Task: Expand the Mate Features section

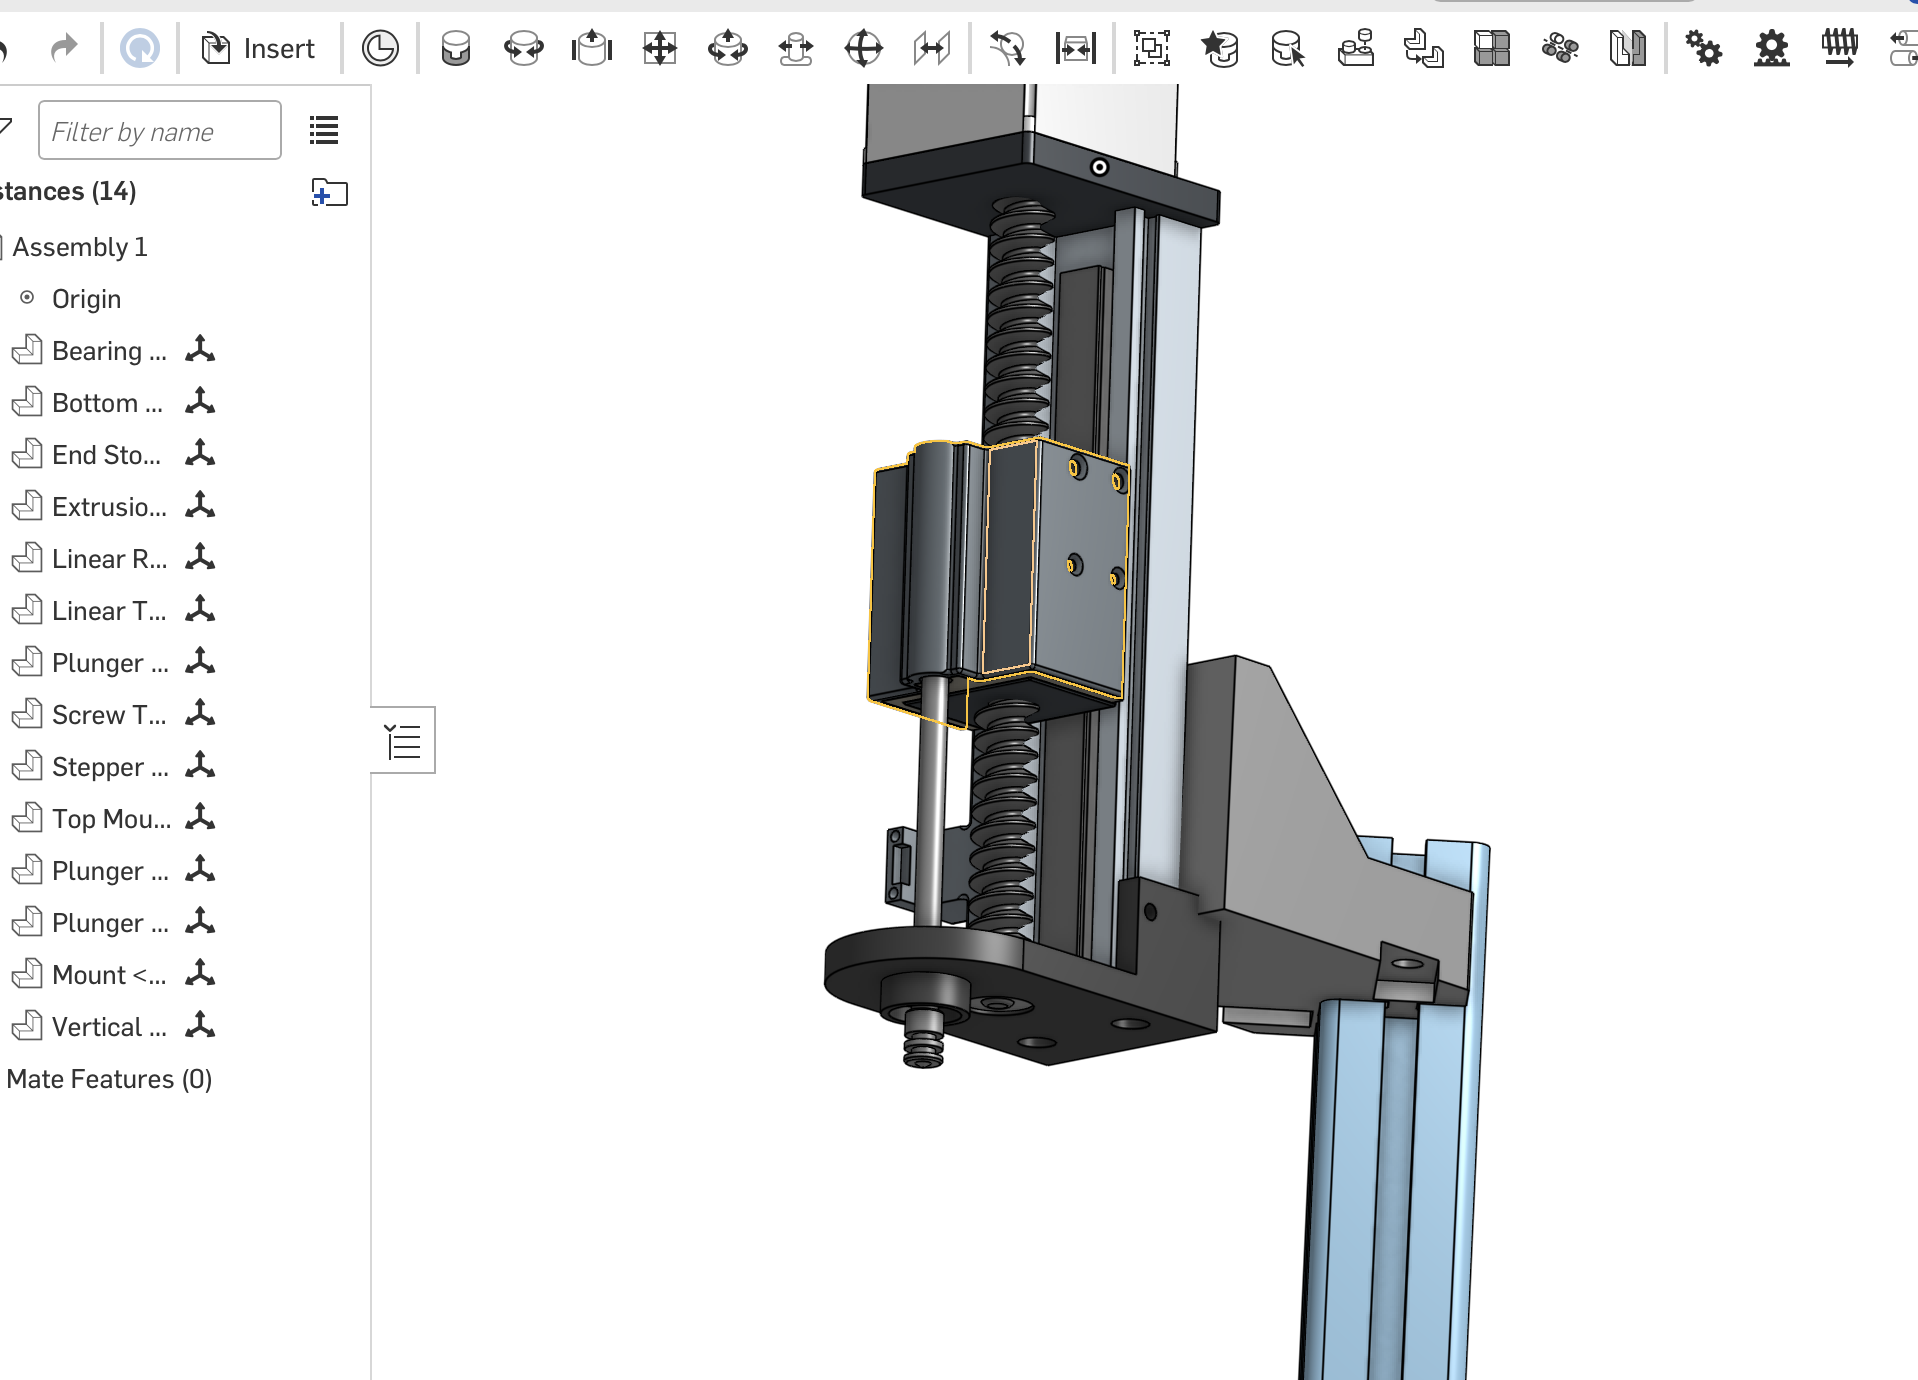Action: pyautogui.click(x=109, y=1079)
